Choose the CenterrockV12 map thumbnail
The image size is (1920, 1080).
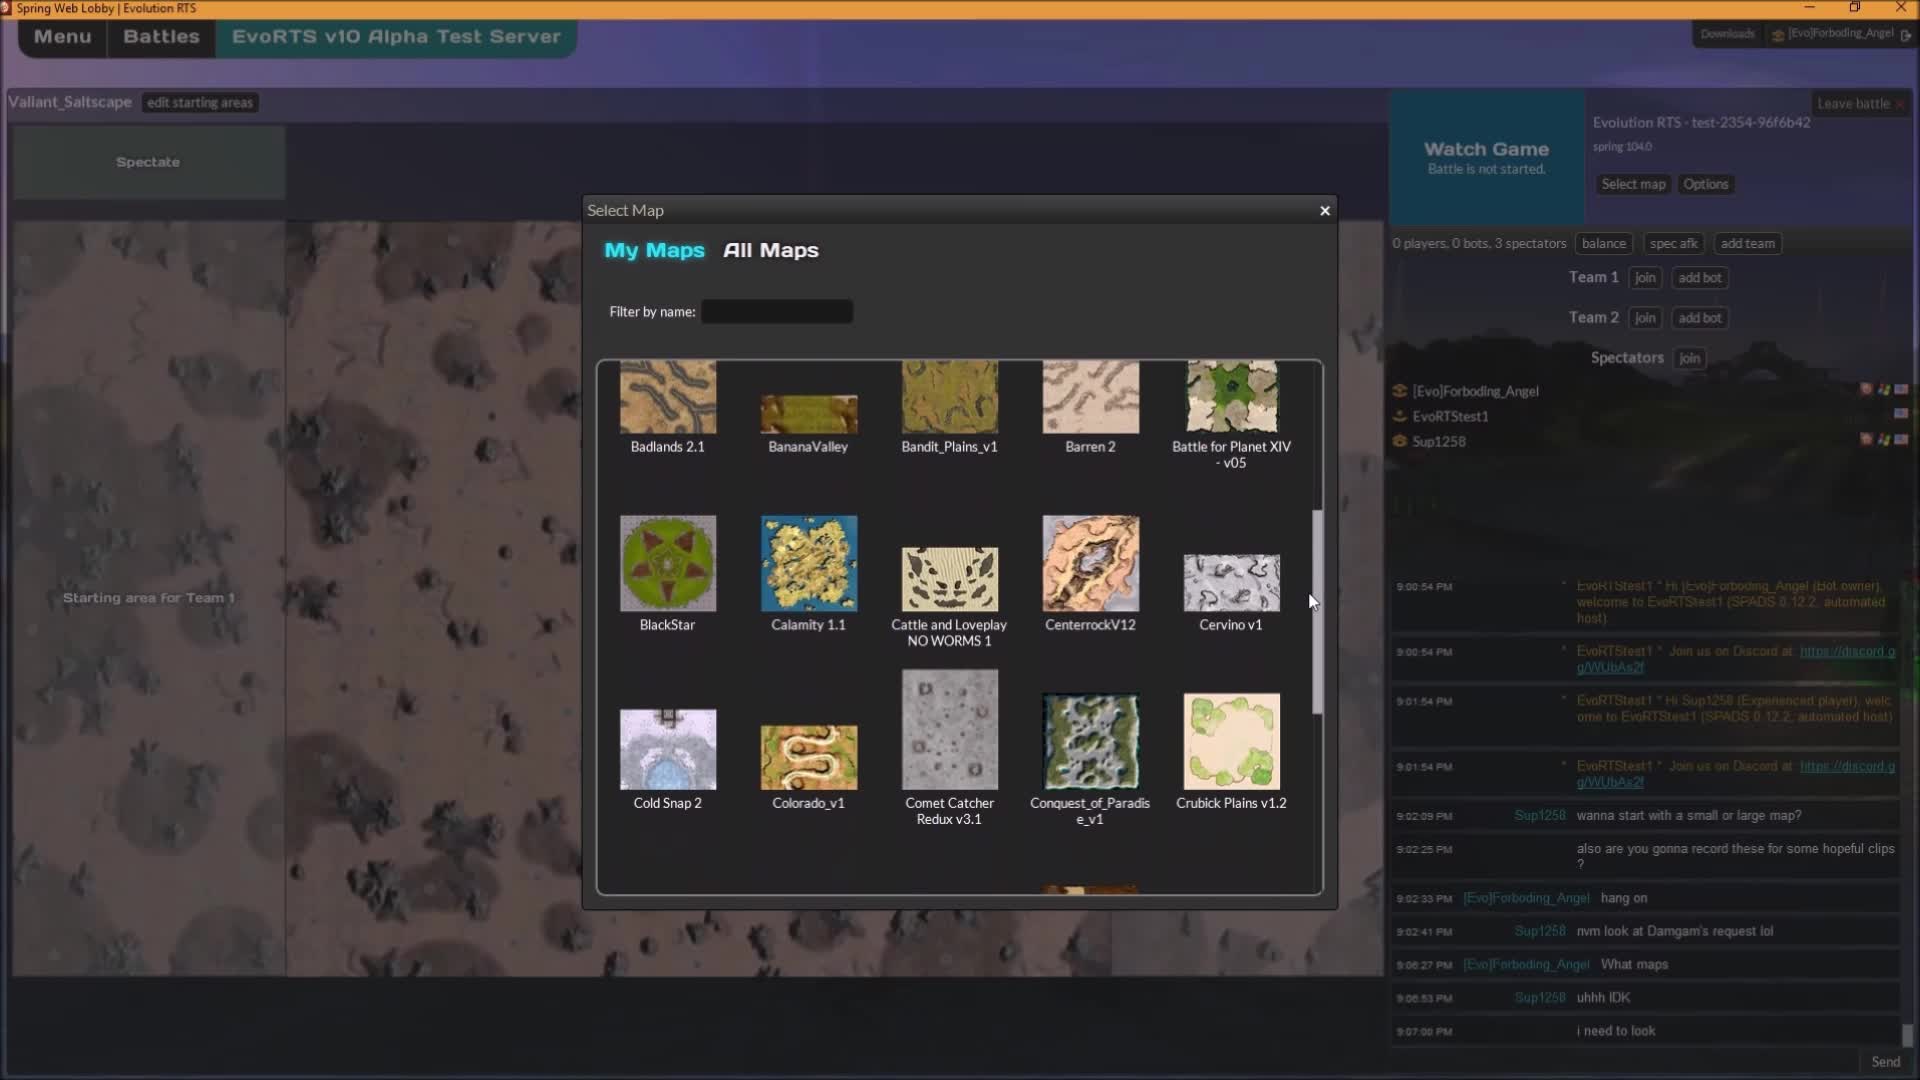pyautogui.click(x=1090, y=564)
